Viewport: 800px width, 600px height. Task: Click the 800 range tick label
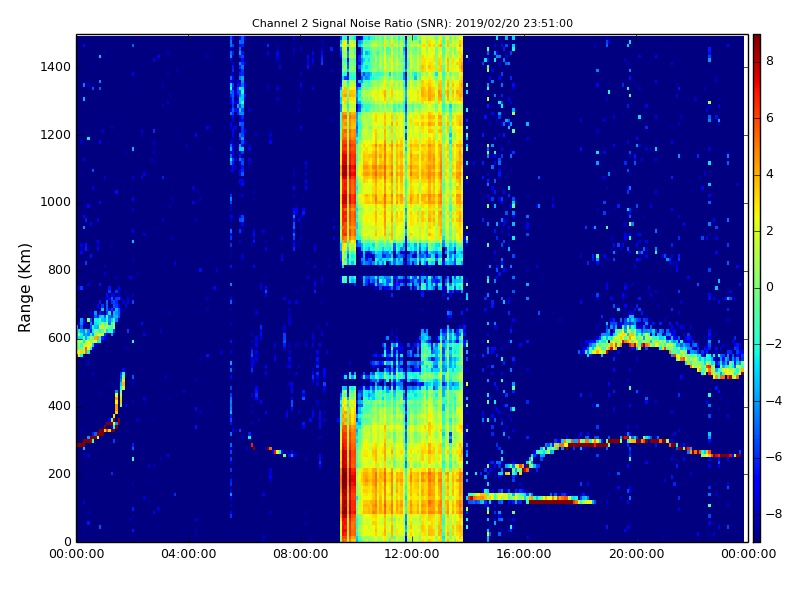click(x=59, y=270)
